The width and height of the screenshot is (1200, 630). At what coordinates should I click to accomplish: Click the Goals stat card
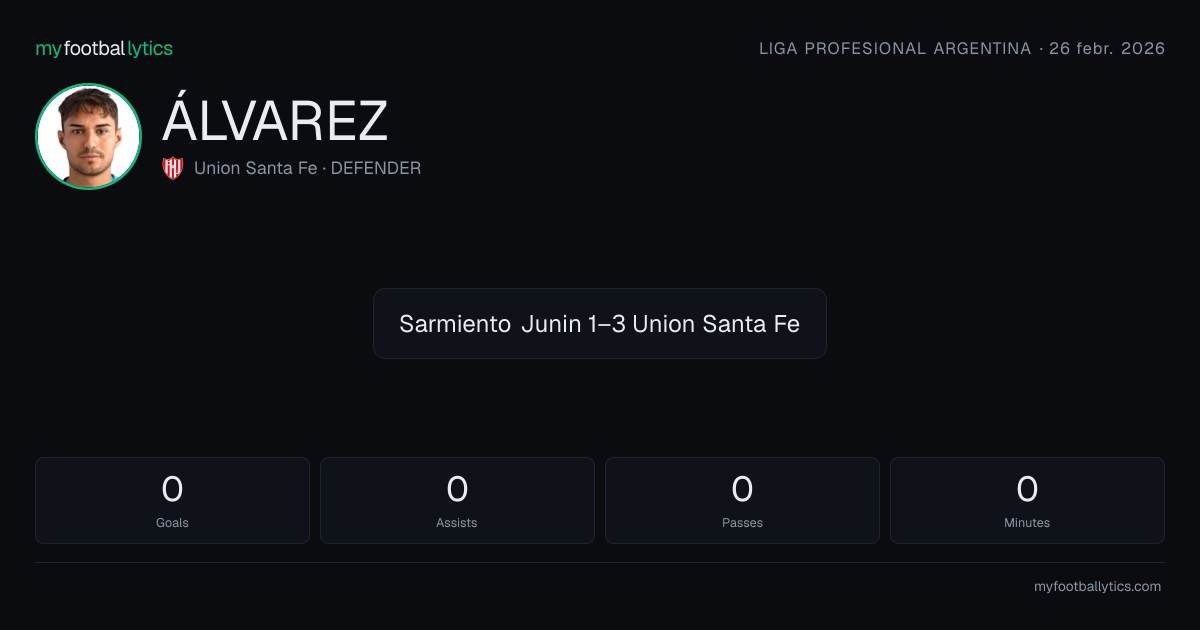172,500
